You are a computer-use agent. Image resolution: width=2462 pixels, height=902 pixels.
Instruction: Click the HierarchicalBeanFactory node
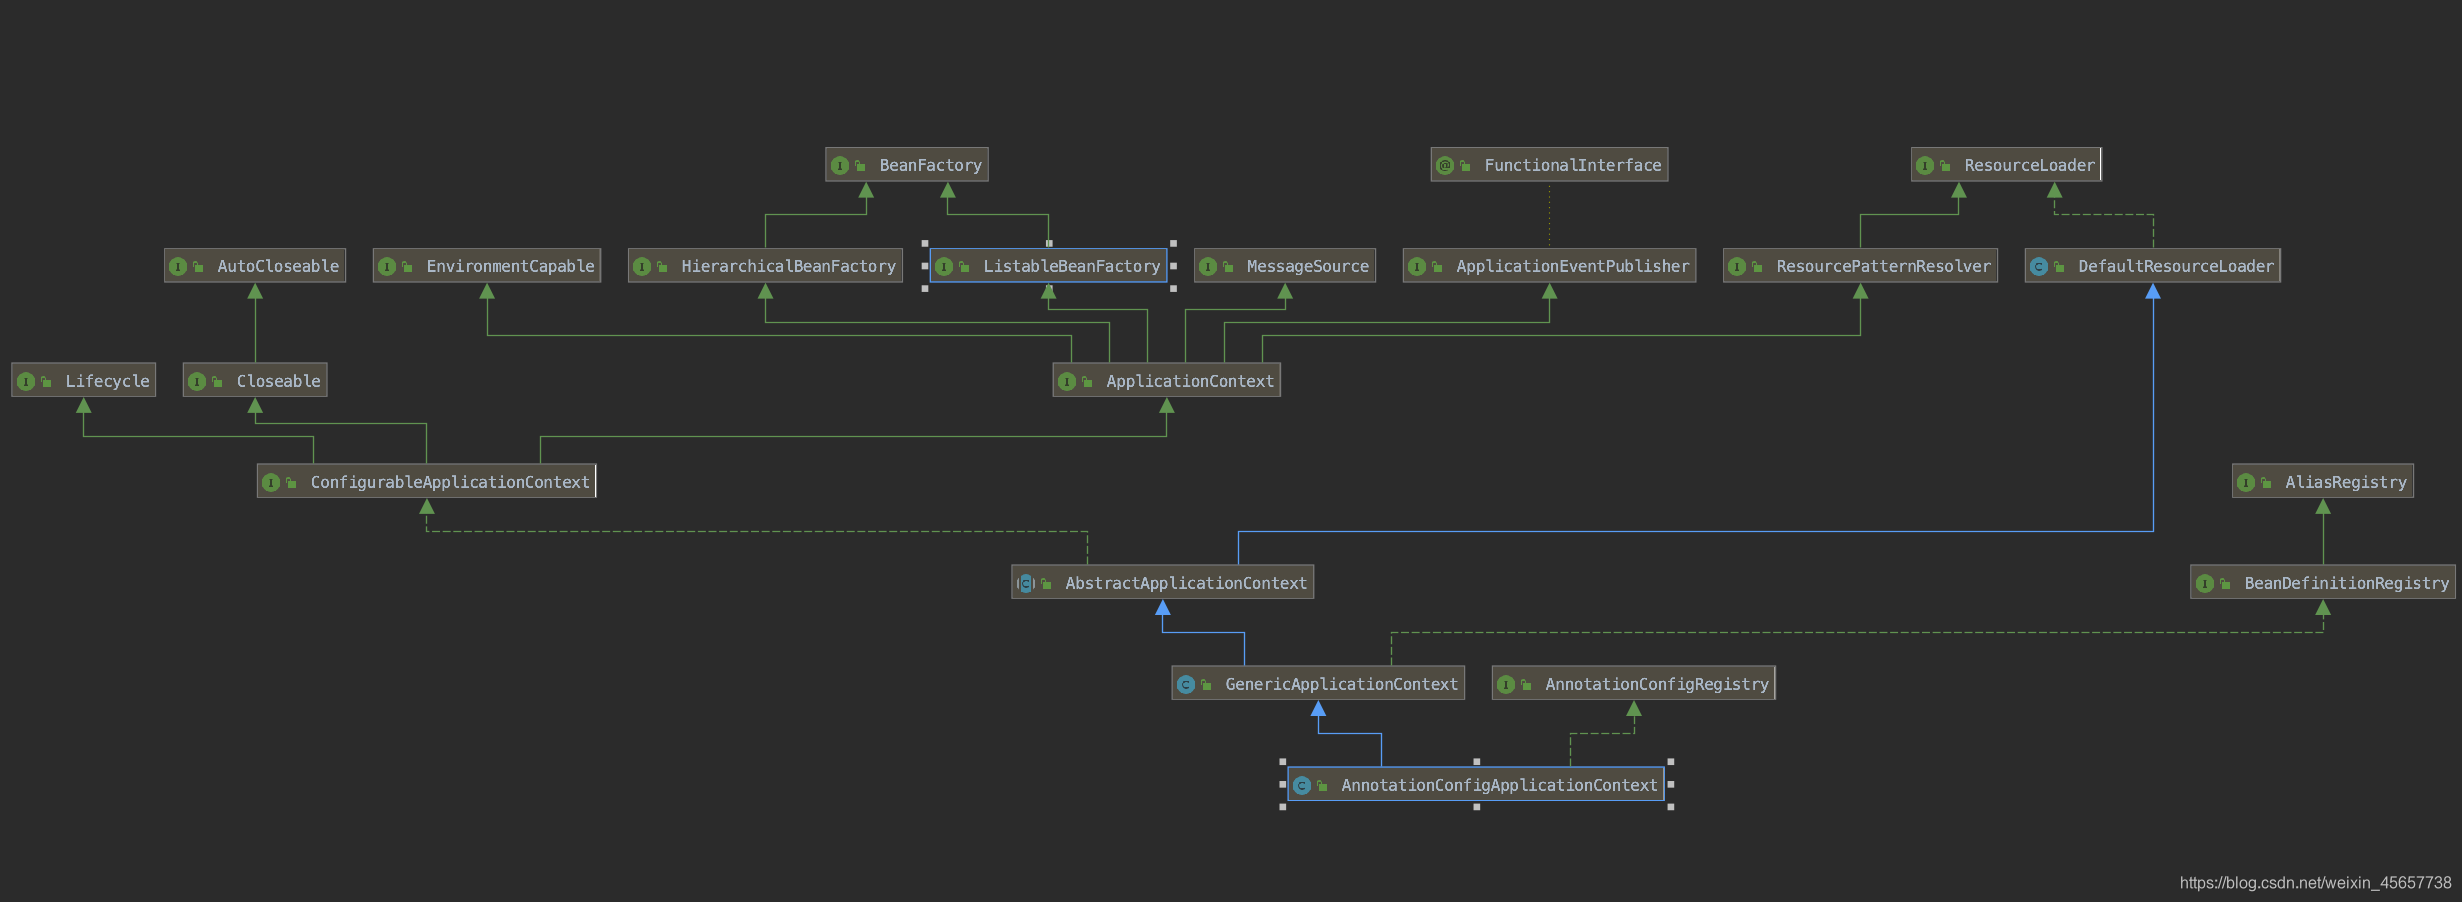click(x=765, y=266)
